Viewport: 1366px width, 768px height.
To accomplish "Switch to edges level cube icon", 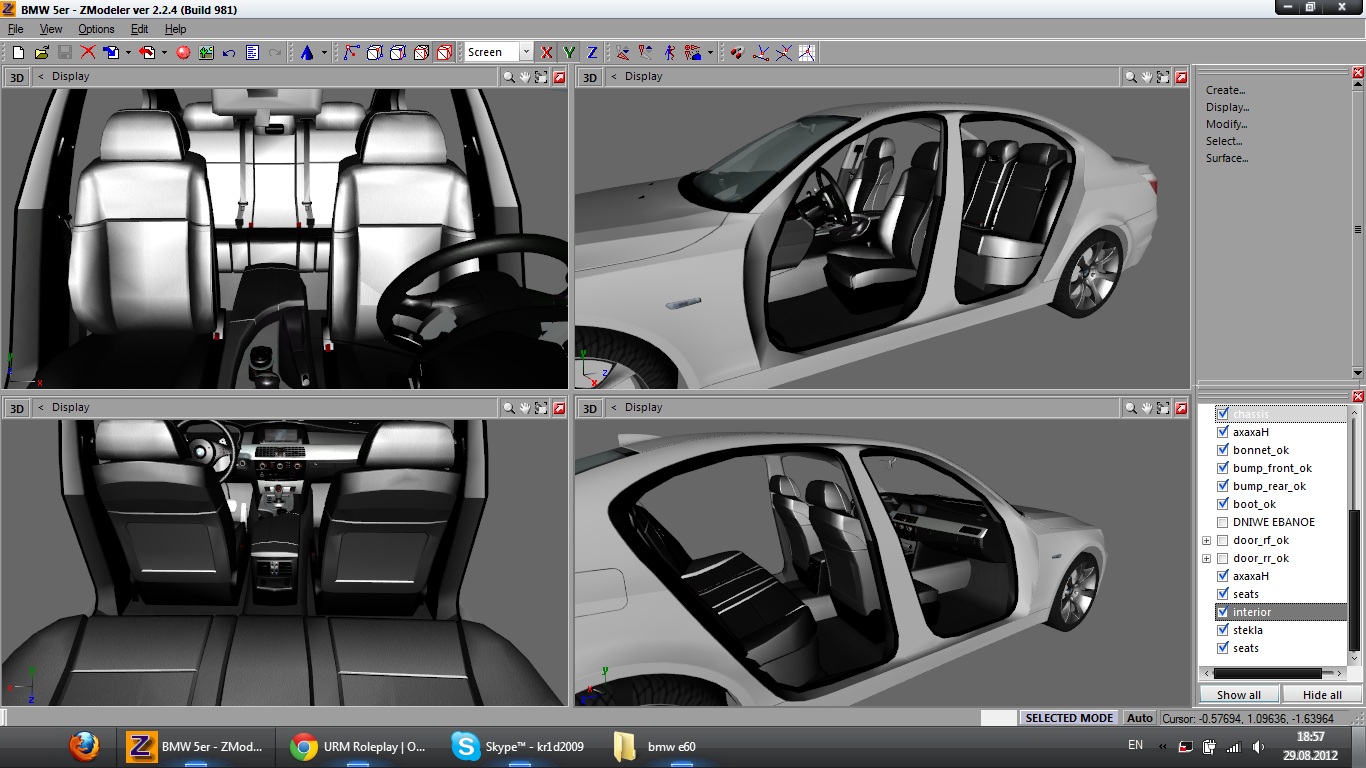I will [x=375, y=52].
